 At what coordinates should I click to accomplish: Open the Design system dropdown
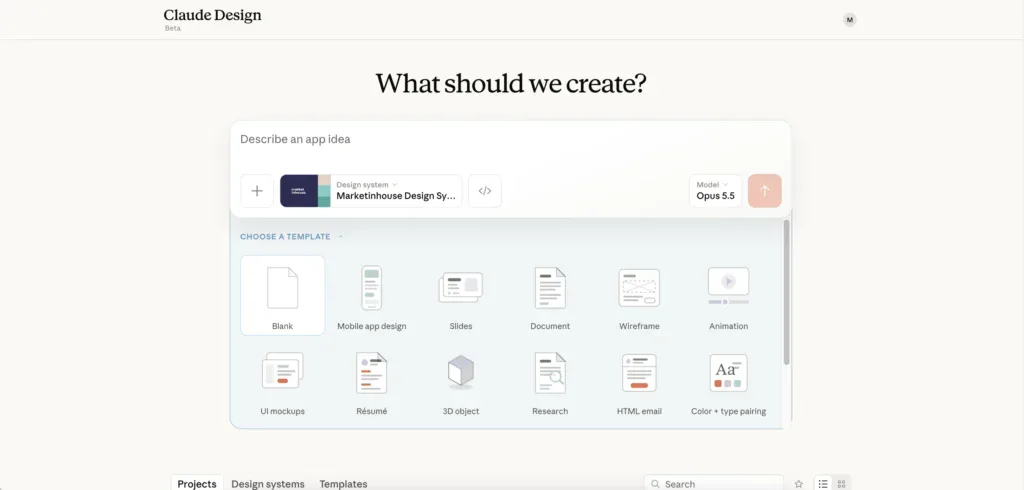371,191
